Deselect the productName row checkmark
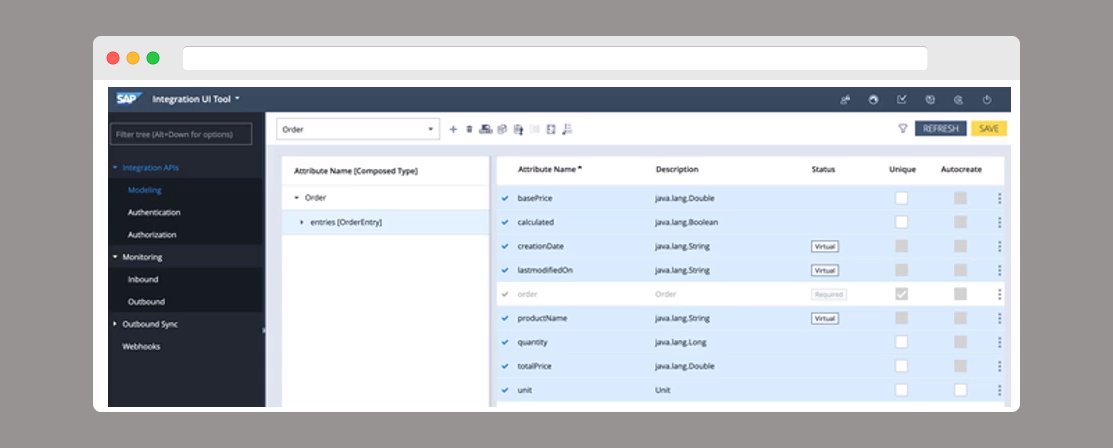1113x448 pixels. point(505,318)
